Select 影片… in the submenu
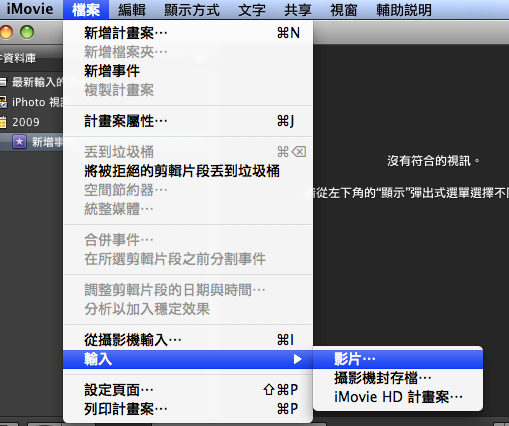The width and height of the screenshot is (509, 426). [x=398, y=359]
